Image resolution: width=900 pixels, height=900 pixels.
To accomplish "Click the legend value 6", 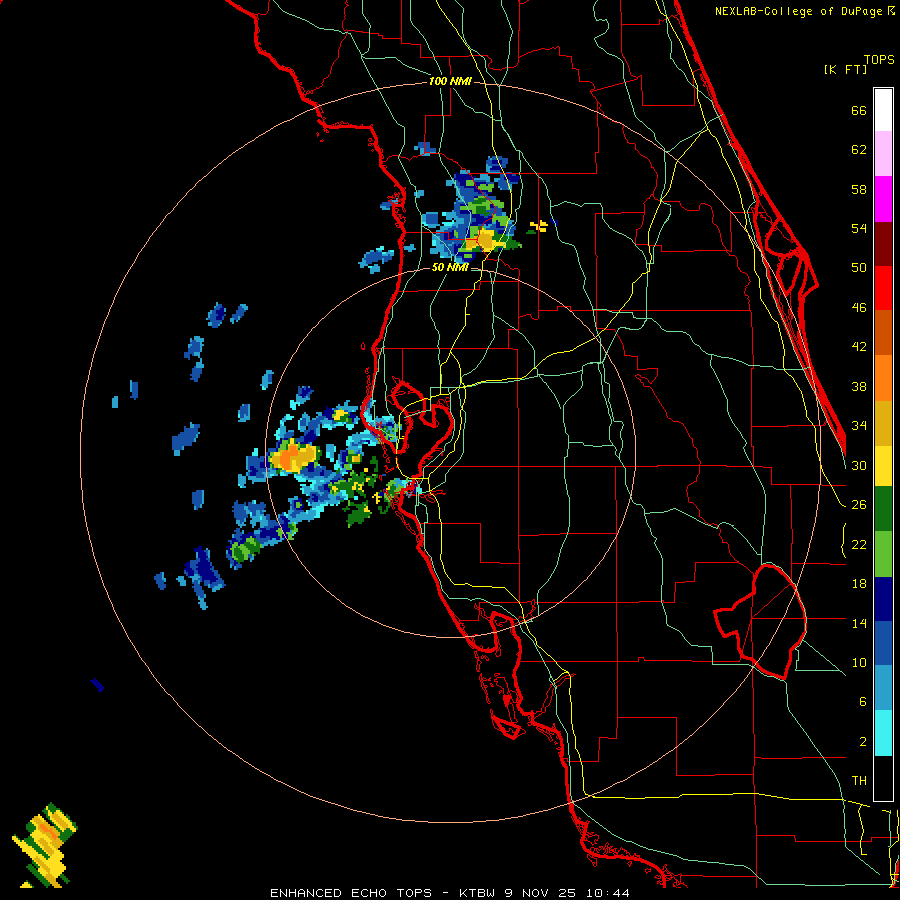I will 863,702.
